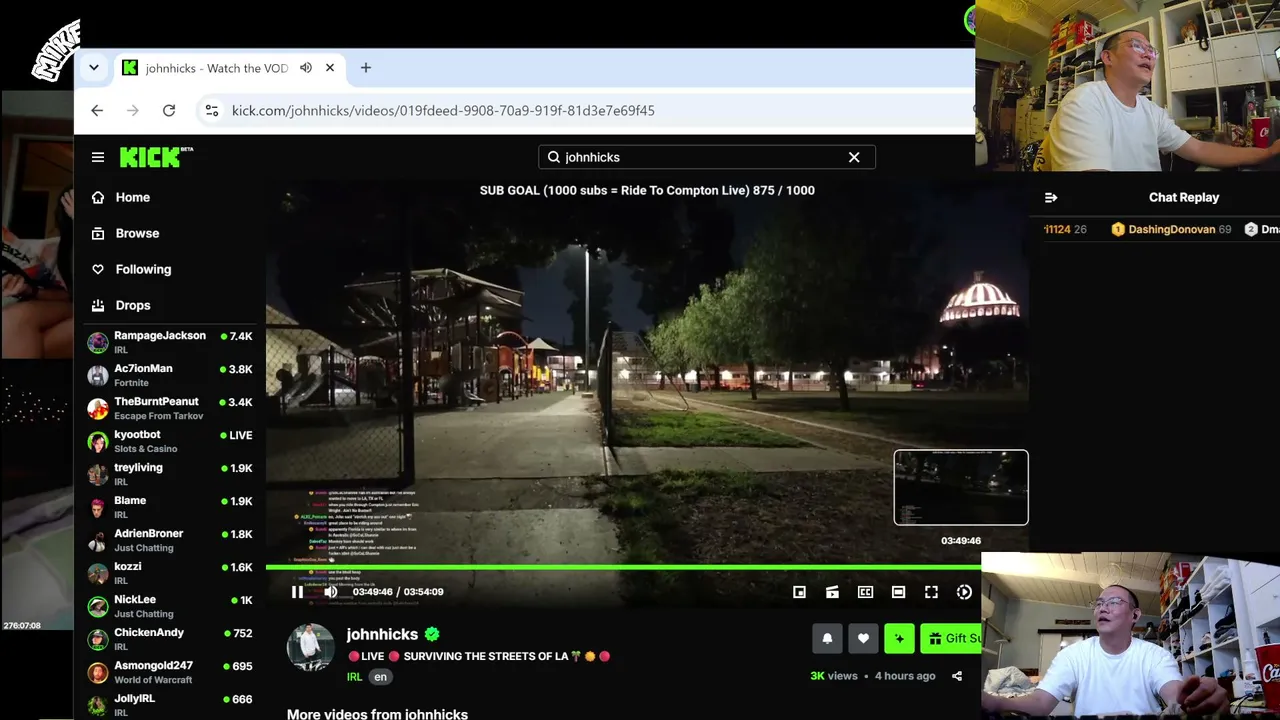Mute the video player volume
Screen dimensions: 1280x720
(x=330, y=592)
